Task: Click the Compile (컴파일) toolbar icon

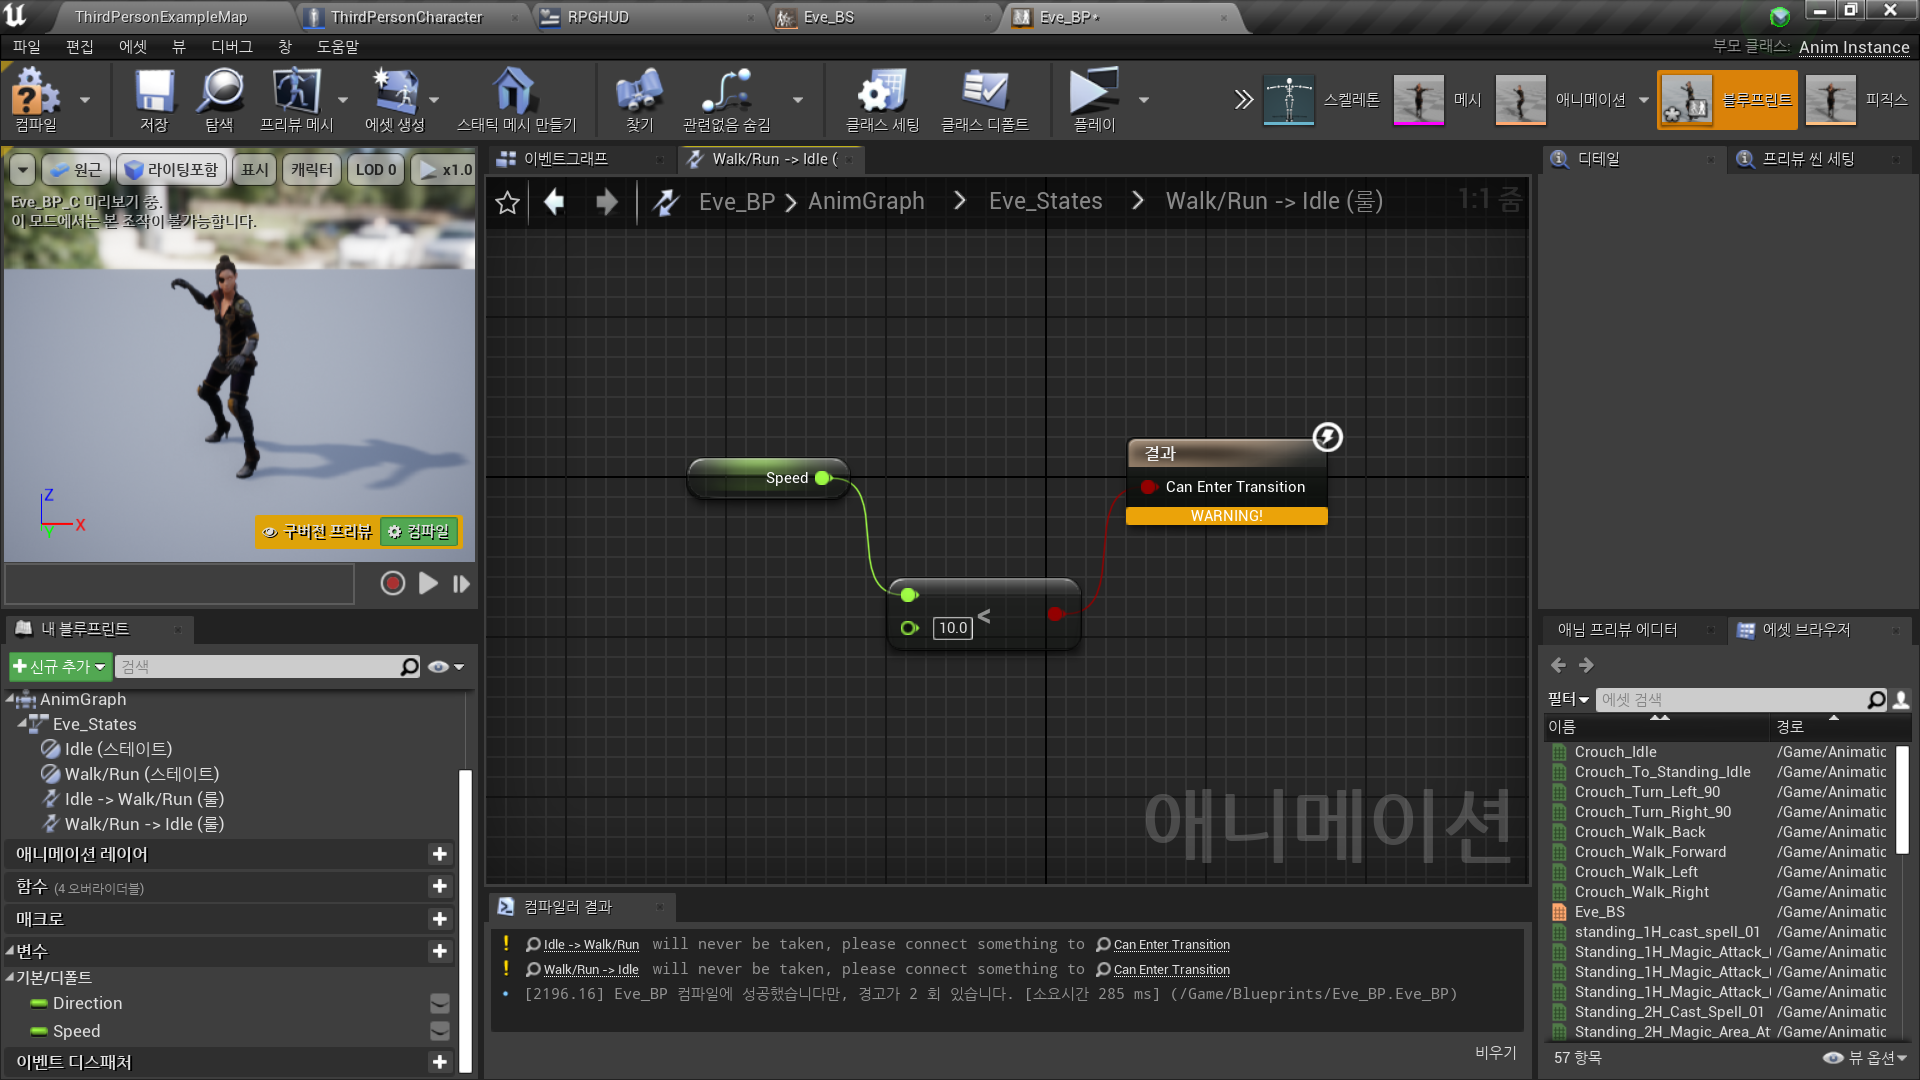Action: coord(36,96)
